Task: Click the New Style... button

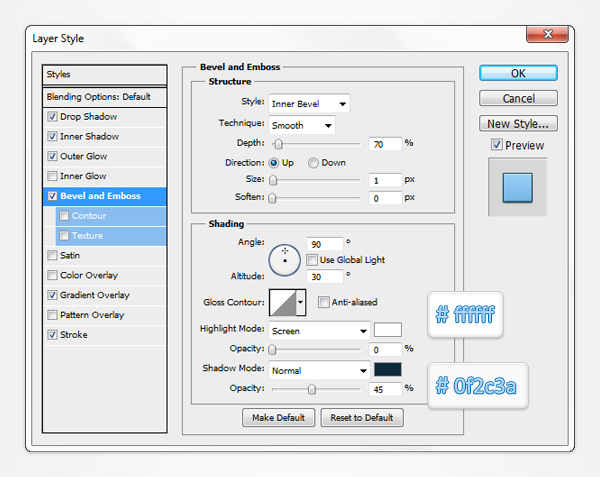Action: pyautogui.click(x=517, y=124)
